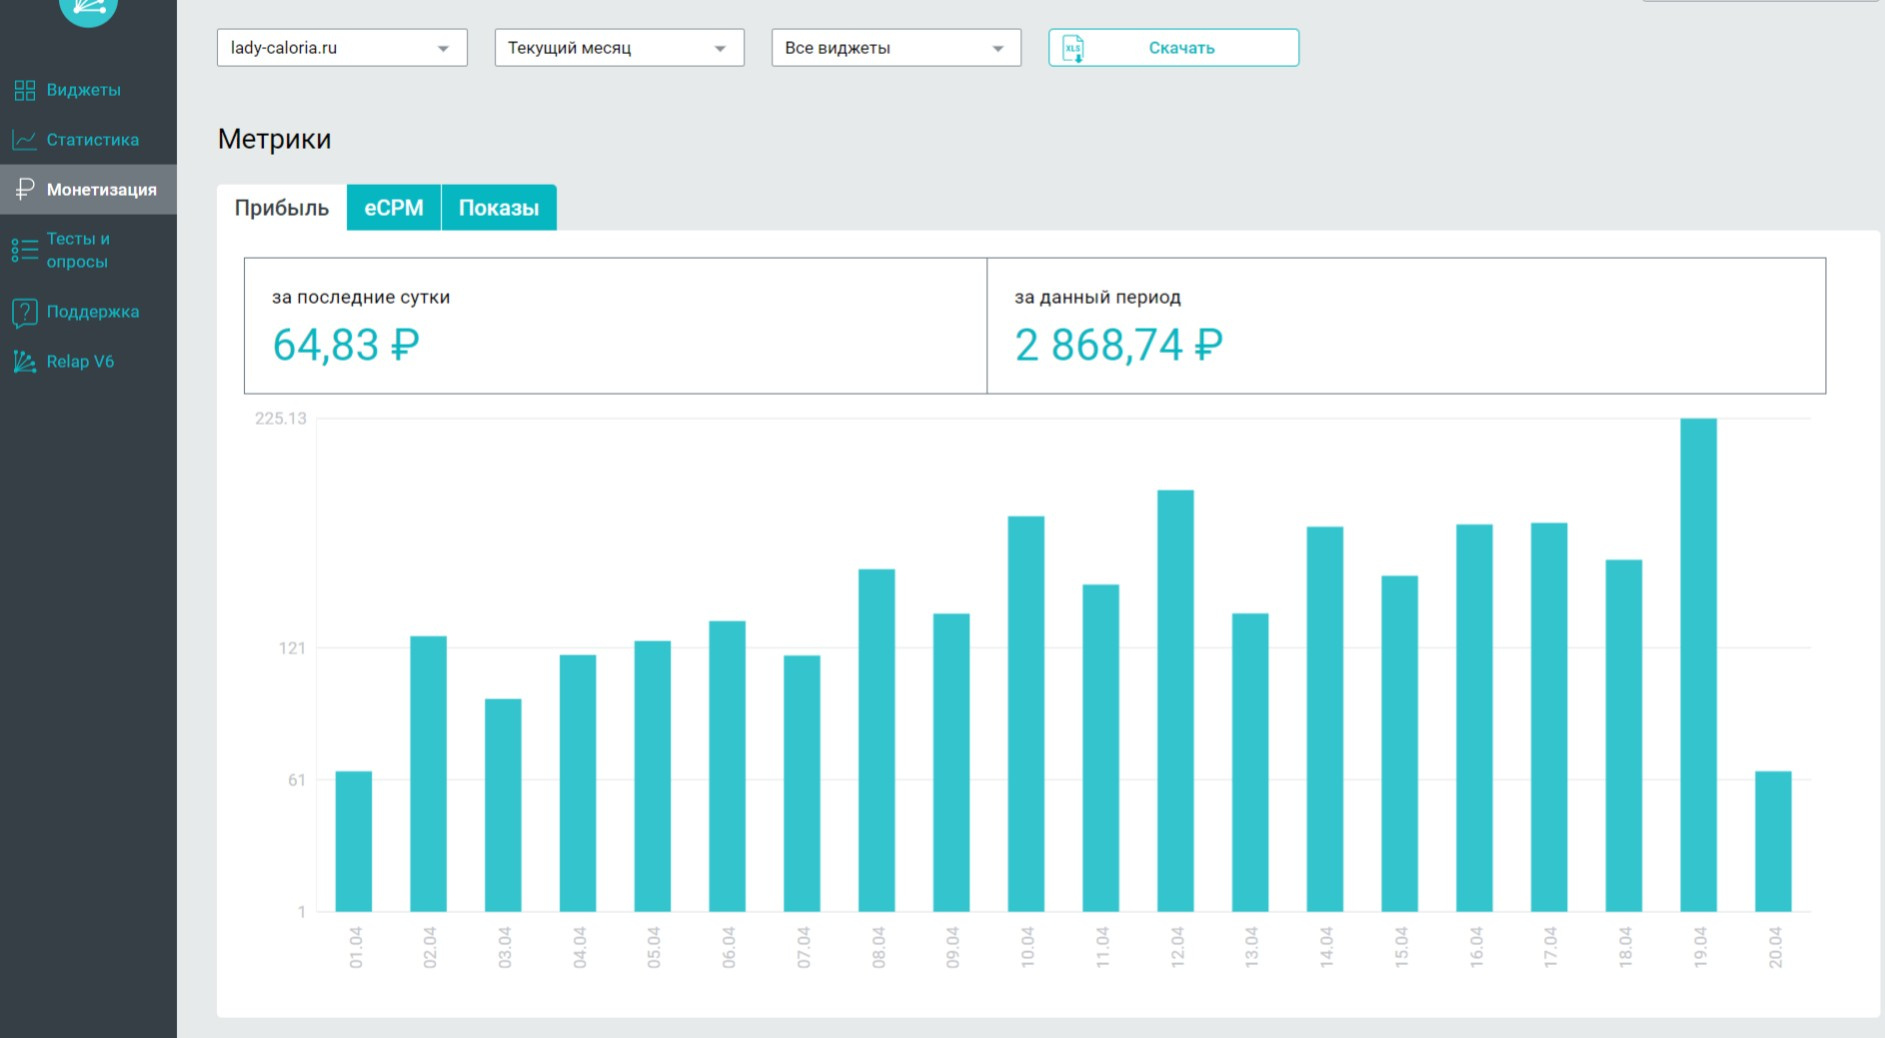
Task: Open the Поддержка support link
Action: (x=93, y=312)
